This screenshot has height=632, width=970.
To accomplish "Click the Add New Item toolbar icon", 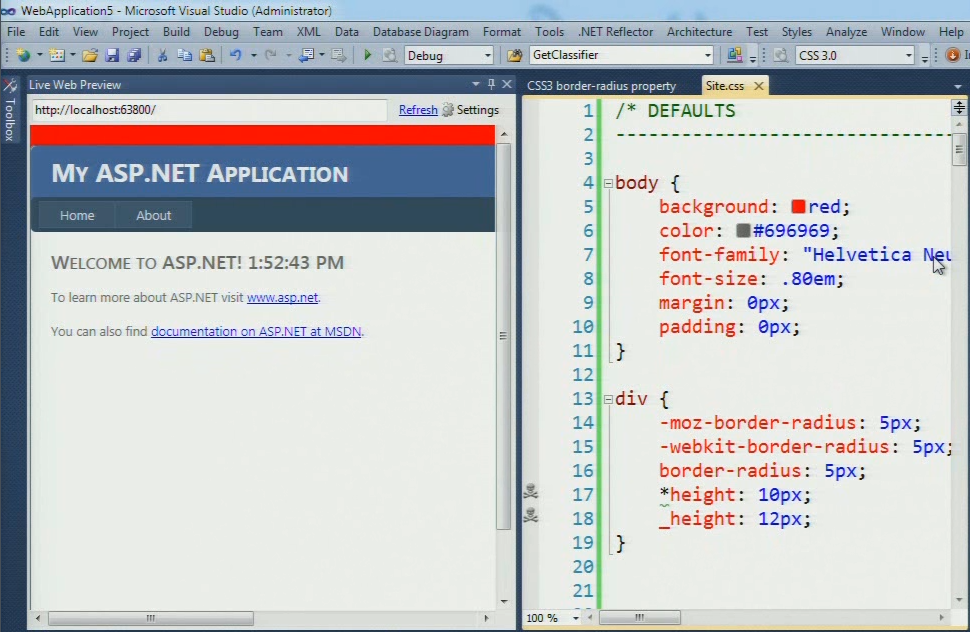I will (56, 56).
